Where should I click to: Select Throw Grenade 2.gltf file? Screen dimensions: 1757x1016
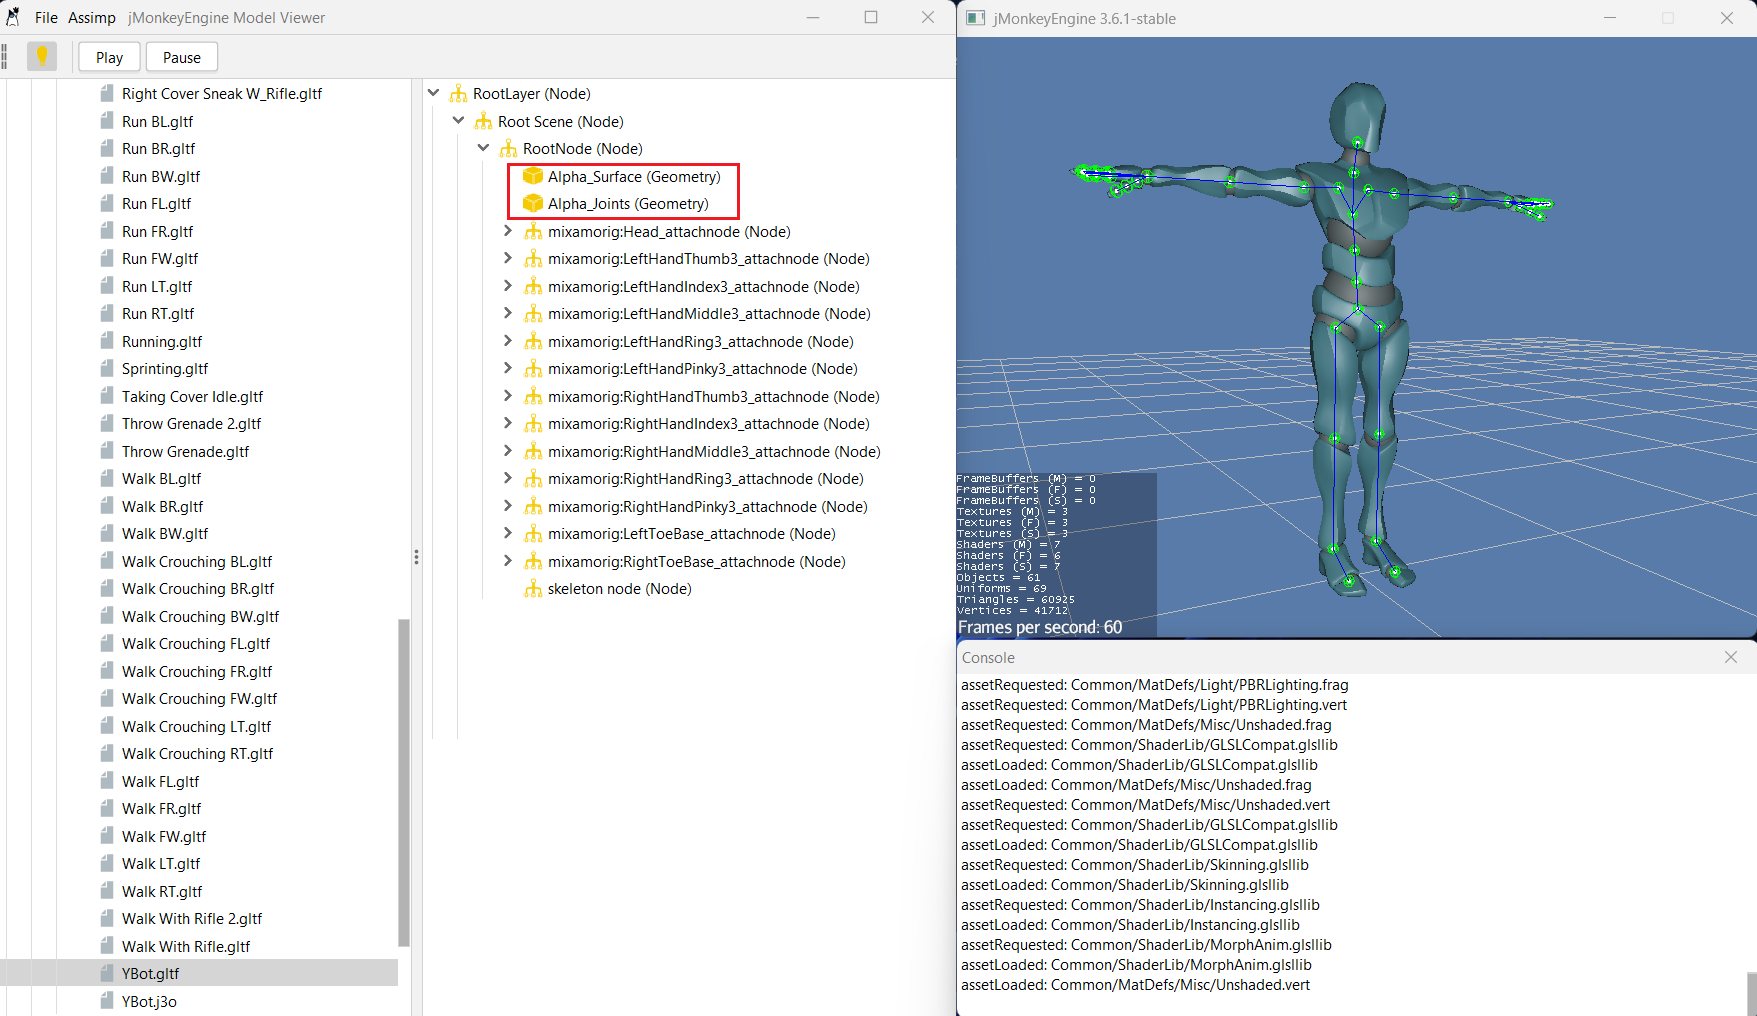pos(191,423)
